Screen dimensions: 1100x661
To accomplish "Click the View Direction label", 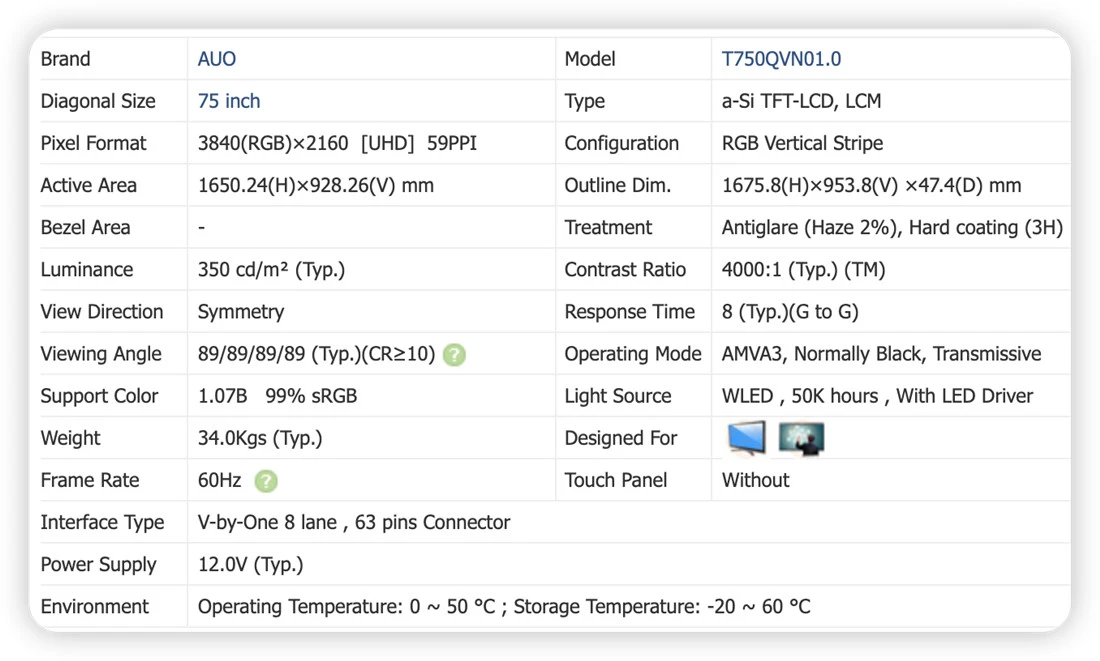I will [102, 312].
